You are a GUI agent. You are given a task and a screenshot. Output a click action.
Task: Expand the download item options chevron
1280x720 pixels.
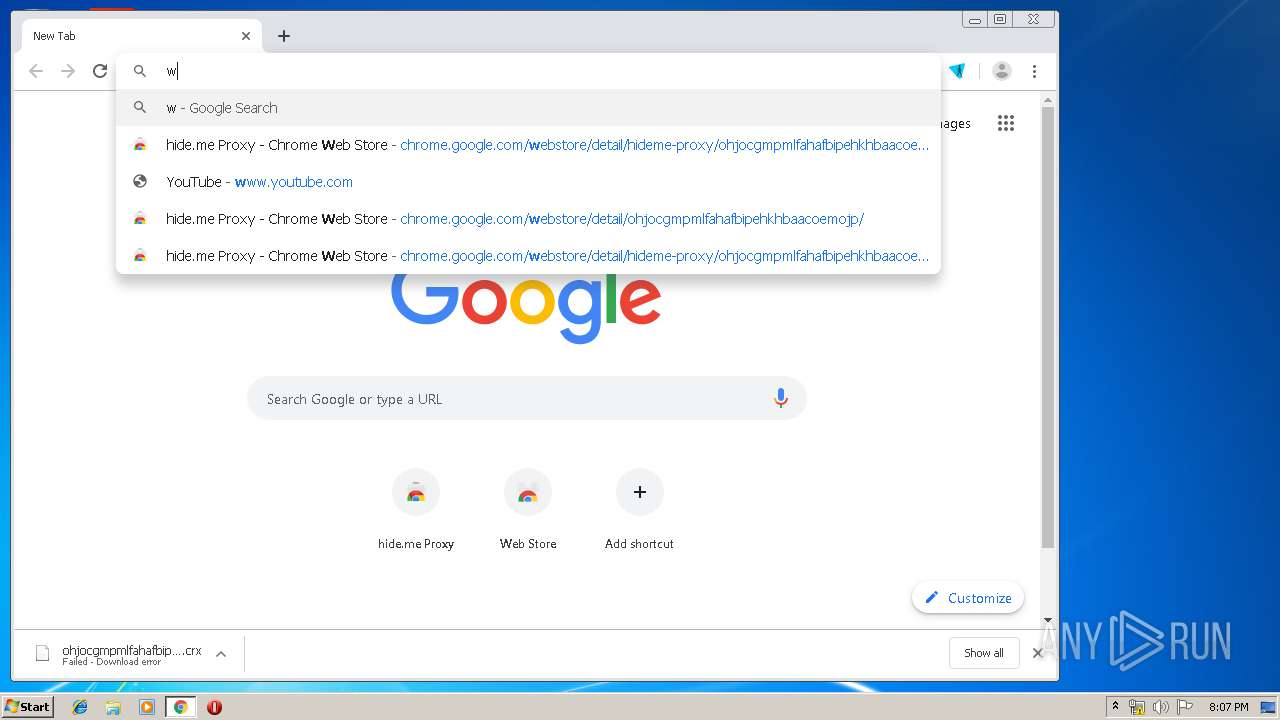pos(221,654)
